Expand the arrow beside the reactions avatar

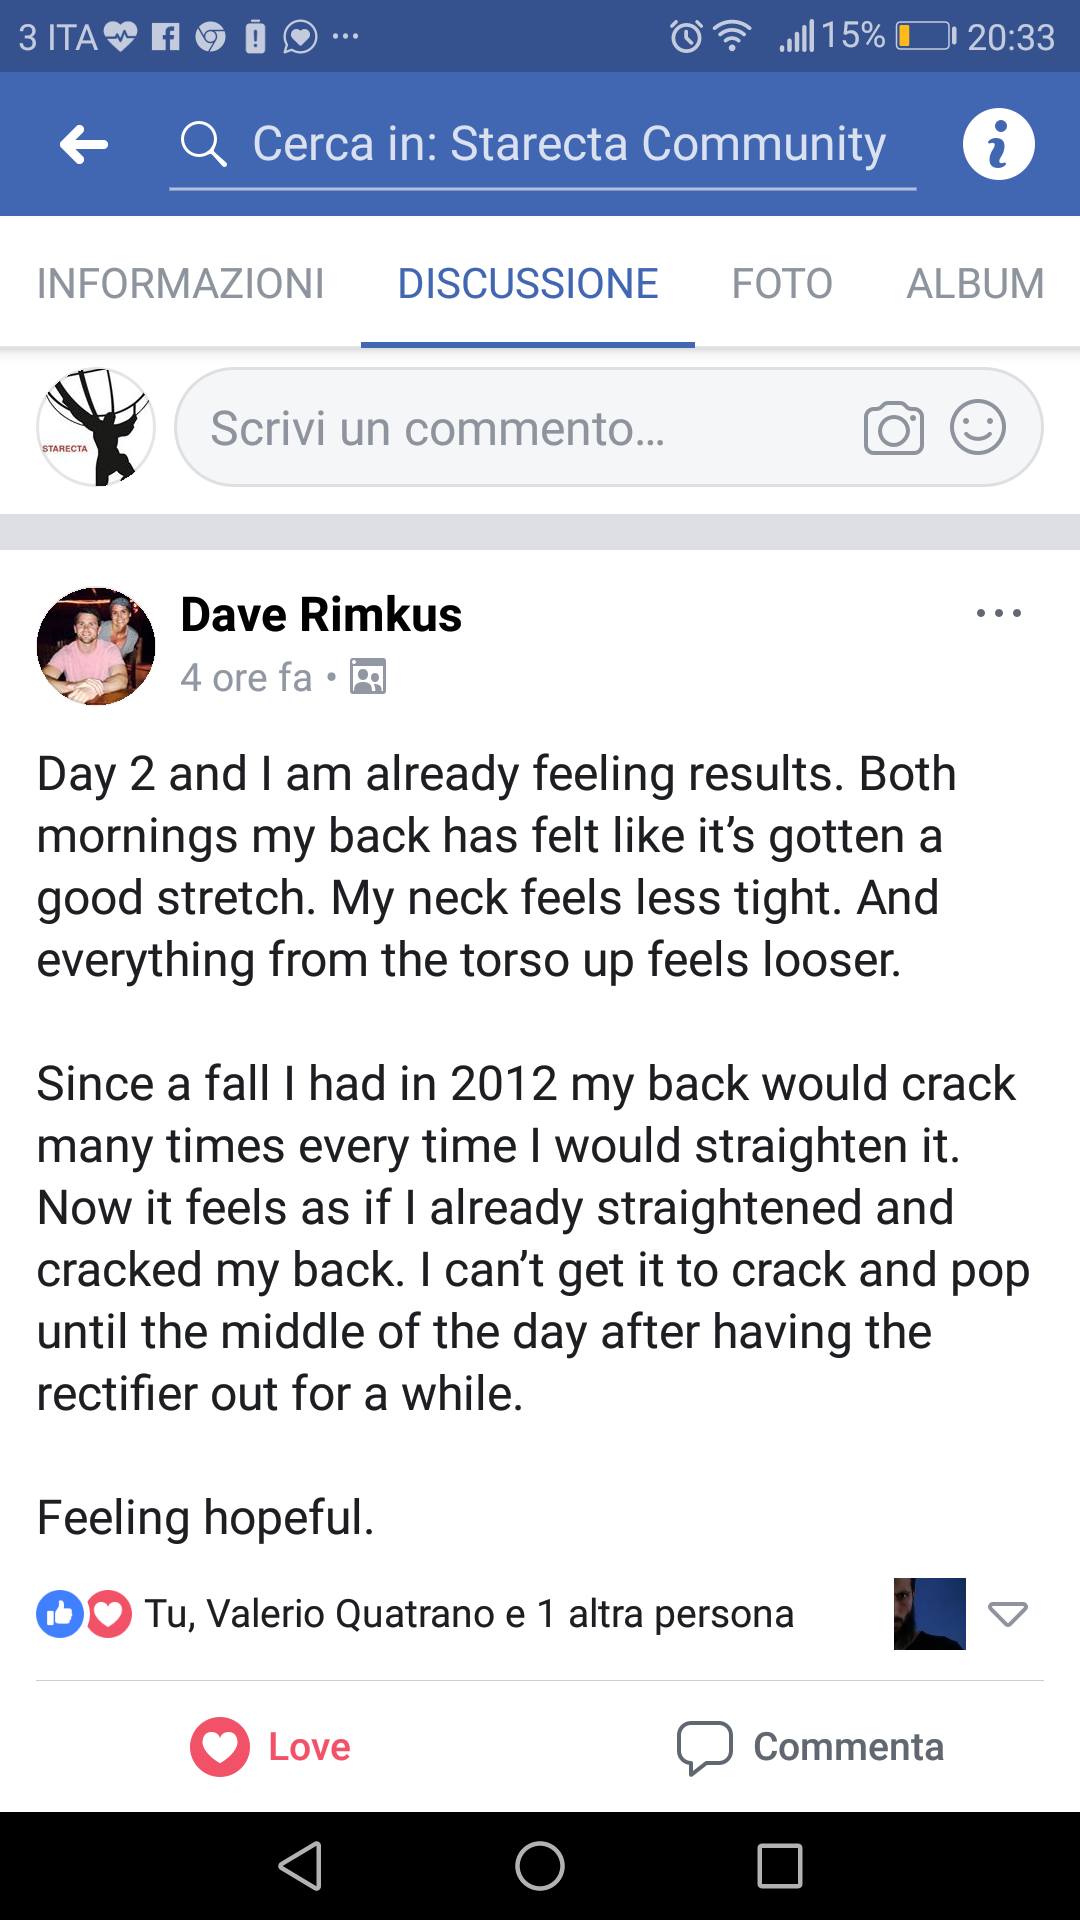[x=1007, y=1613]
